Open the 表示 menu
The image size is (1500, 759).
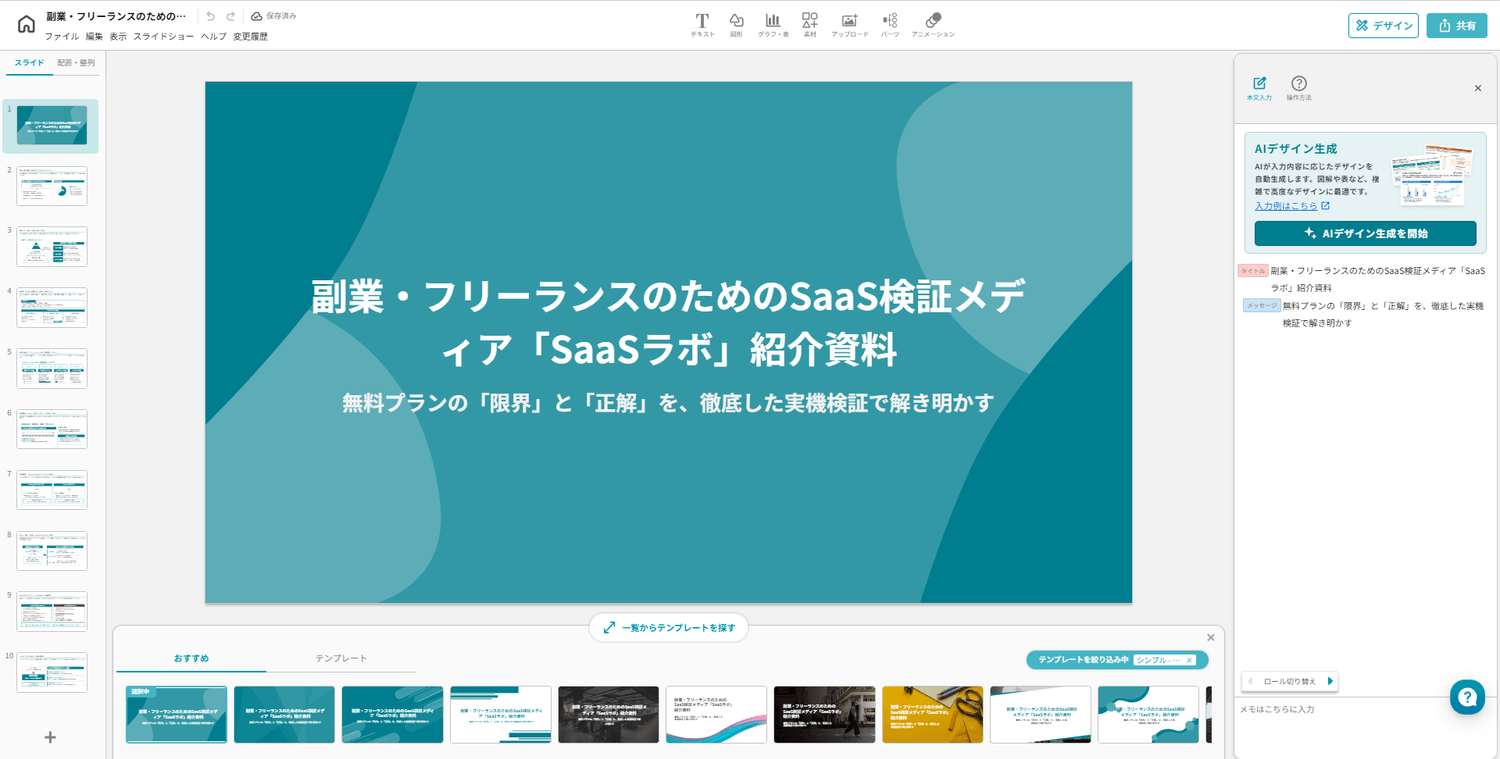(118, 36)
